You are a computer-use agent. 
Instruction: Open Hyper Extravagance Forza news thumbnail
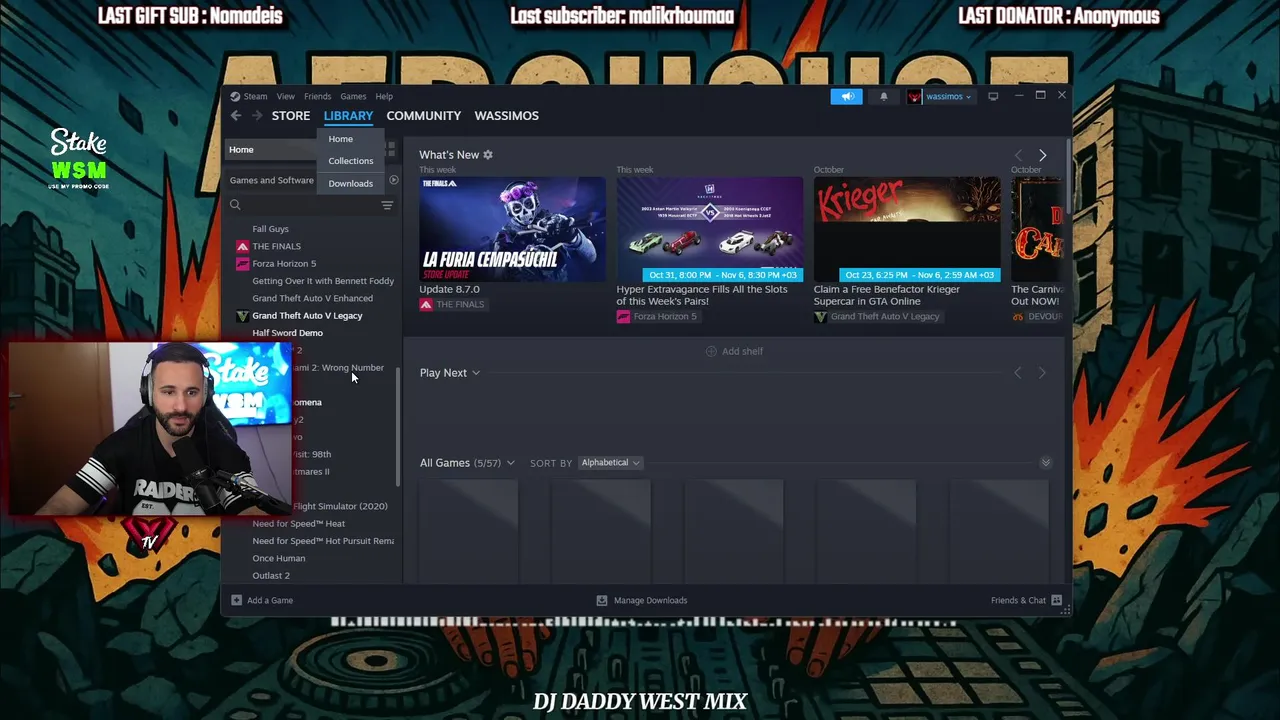point(710,230)
